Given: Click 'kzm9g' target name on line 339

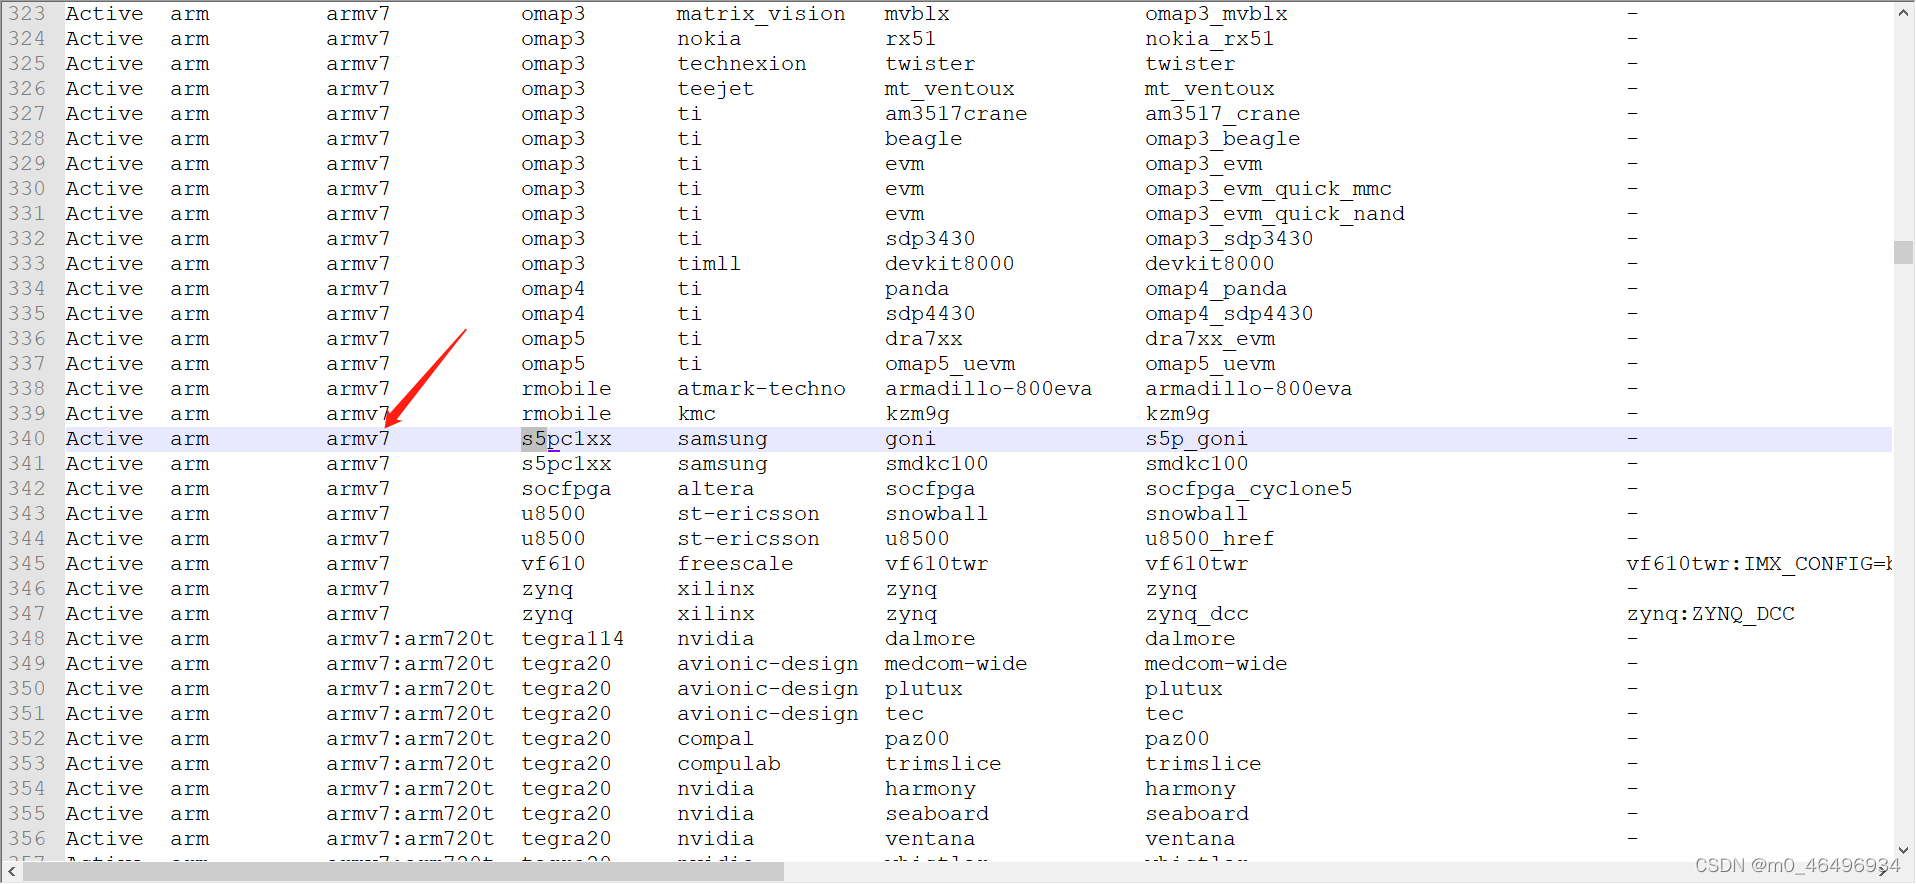Looking at the screenshot, I should 1177,414.
